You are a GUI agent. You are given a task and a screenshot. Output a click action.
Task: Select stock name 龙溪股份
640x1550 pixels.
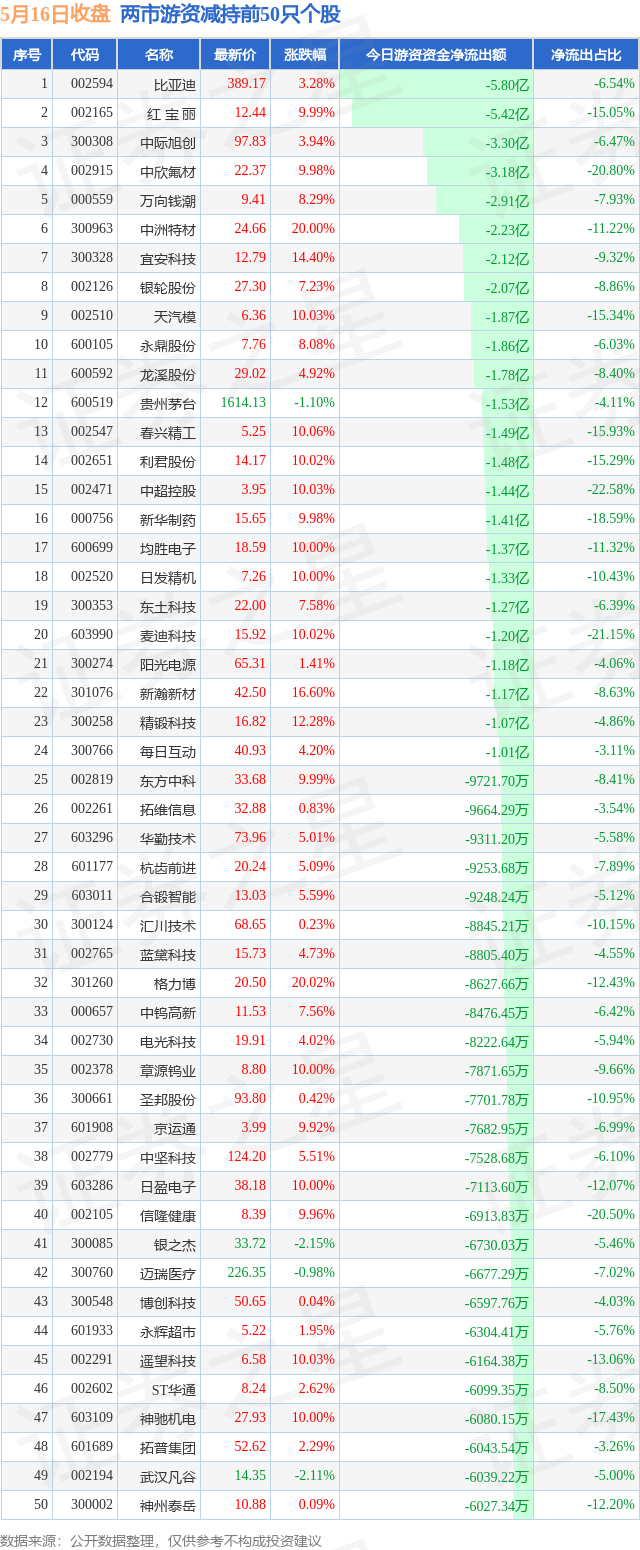tap(168, 374)
